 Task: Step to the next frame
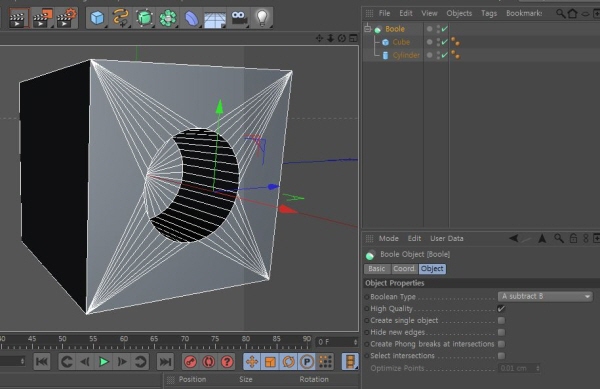tap(122, 361)
